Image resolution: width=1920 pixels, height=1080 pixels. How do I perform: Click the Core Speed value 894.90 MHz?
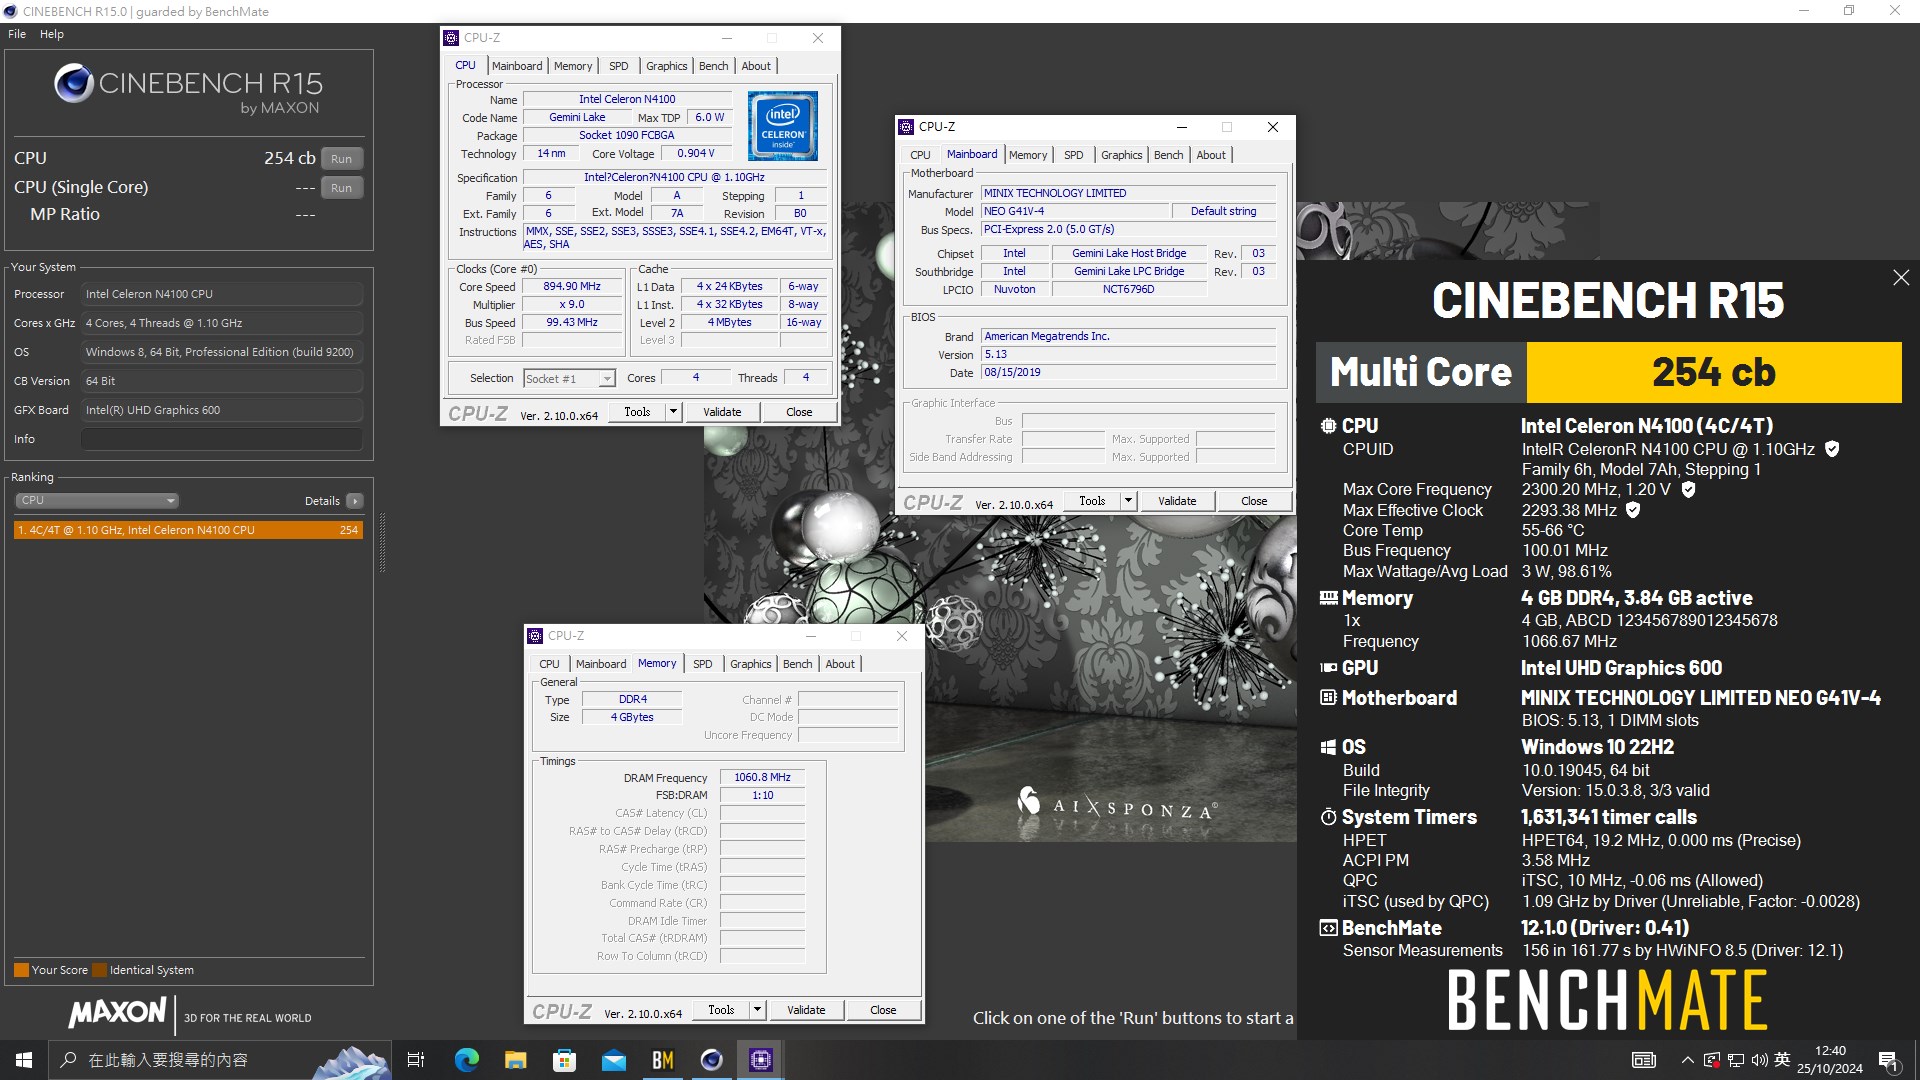572,286
